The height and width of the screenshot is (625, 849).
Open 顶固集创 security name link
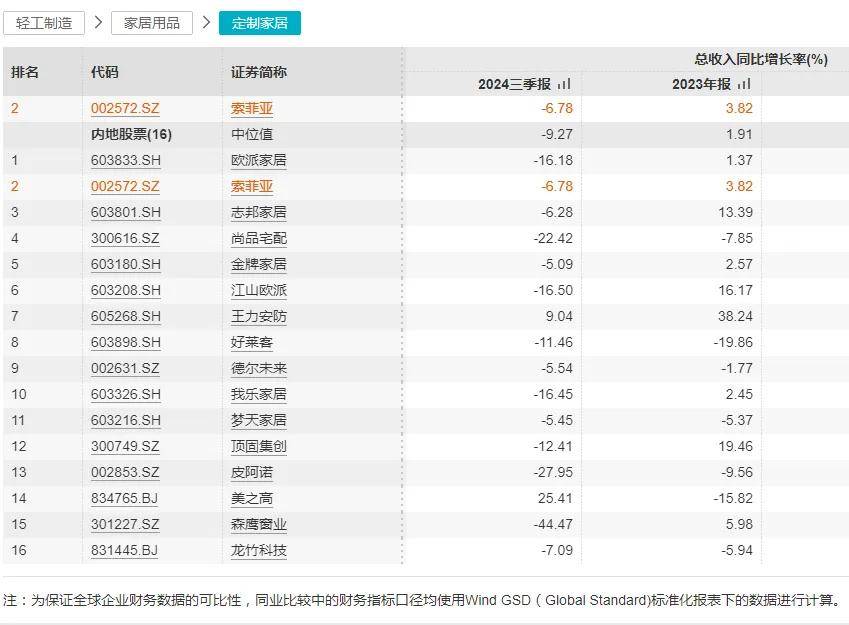click(259, 446)
